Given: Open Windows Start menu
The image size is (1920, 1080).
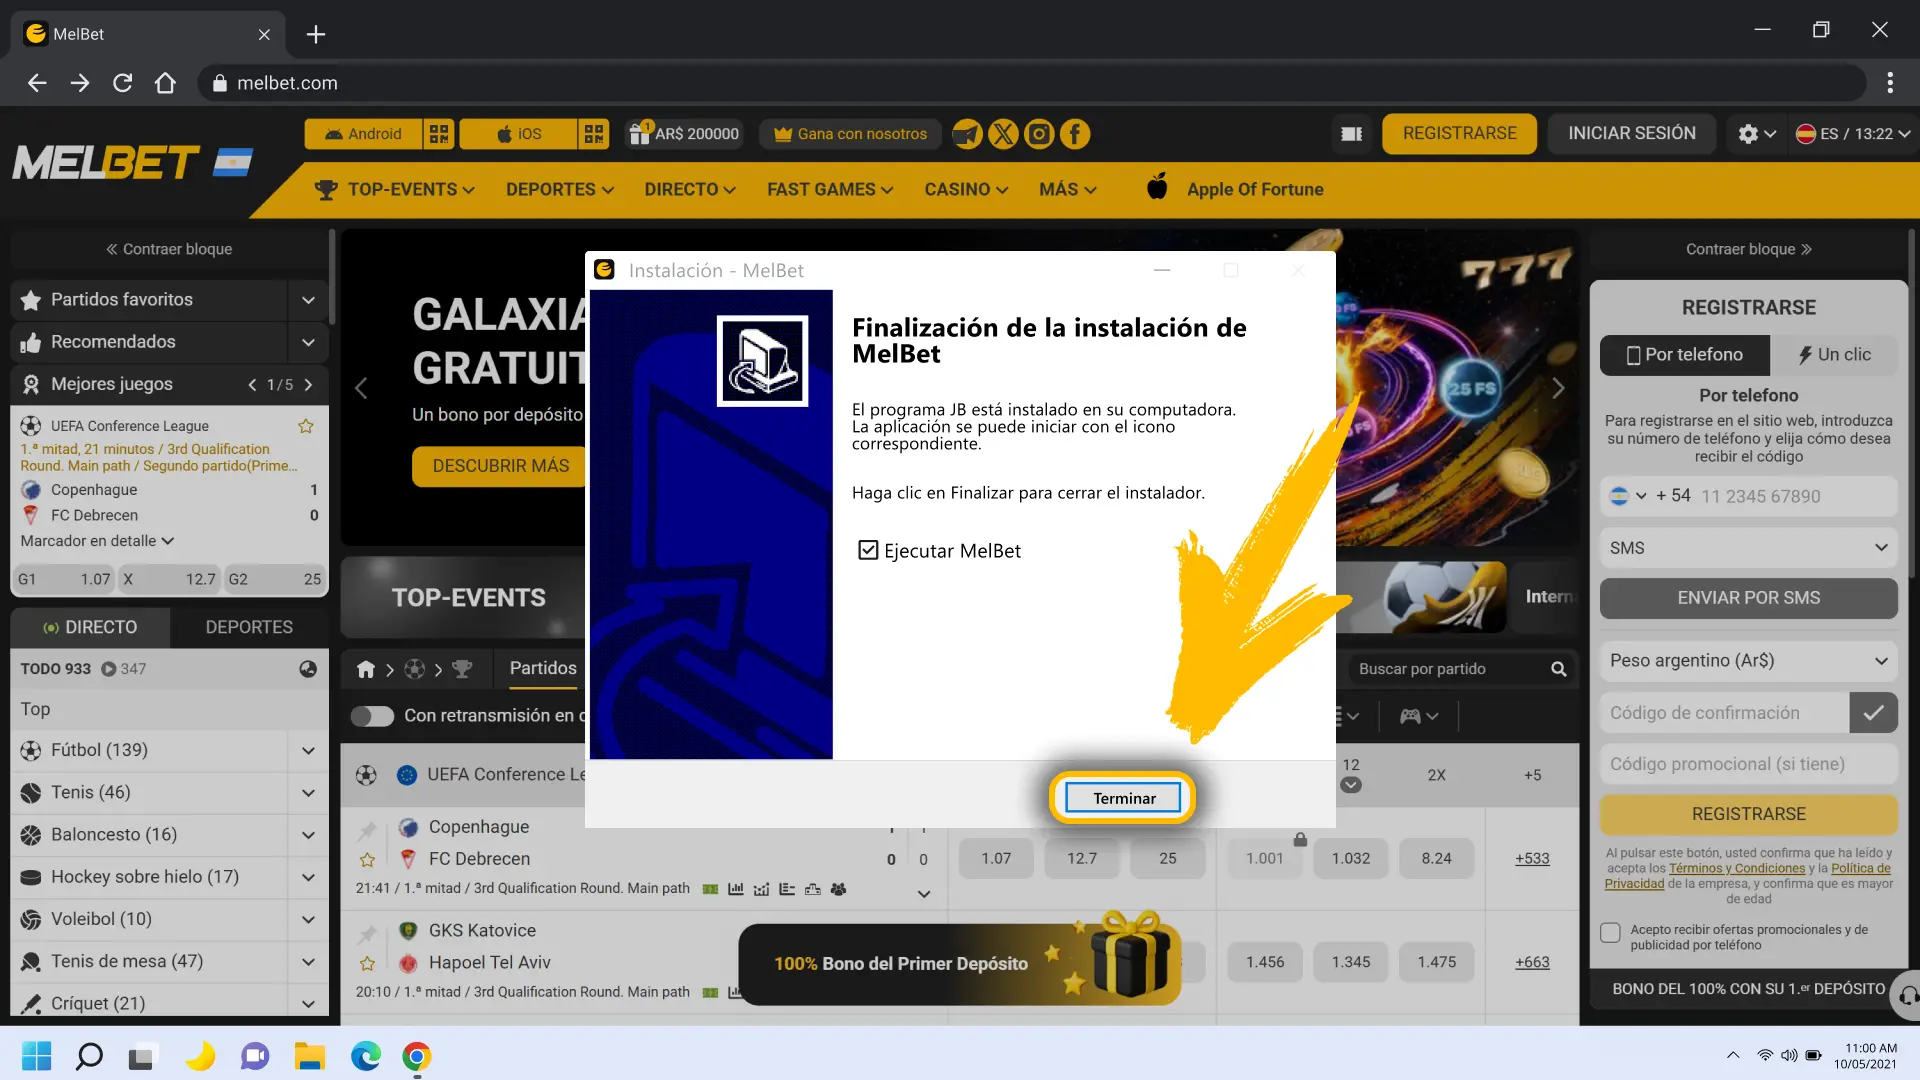Looking at the screenshot, I should (37, 1056).
